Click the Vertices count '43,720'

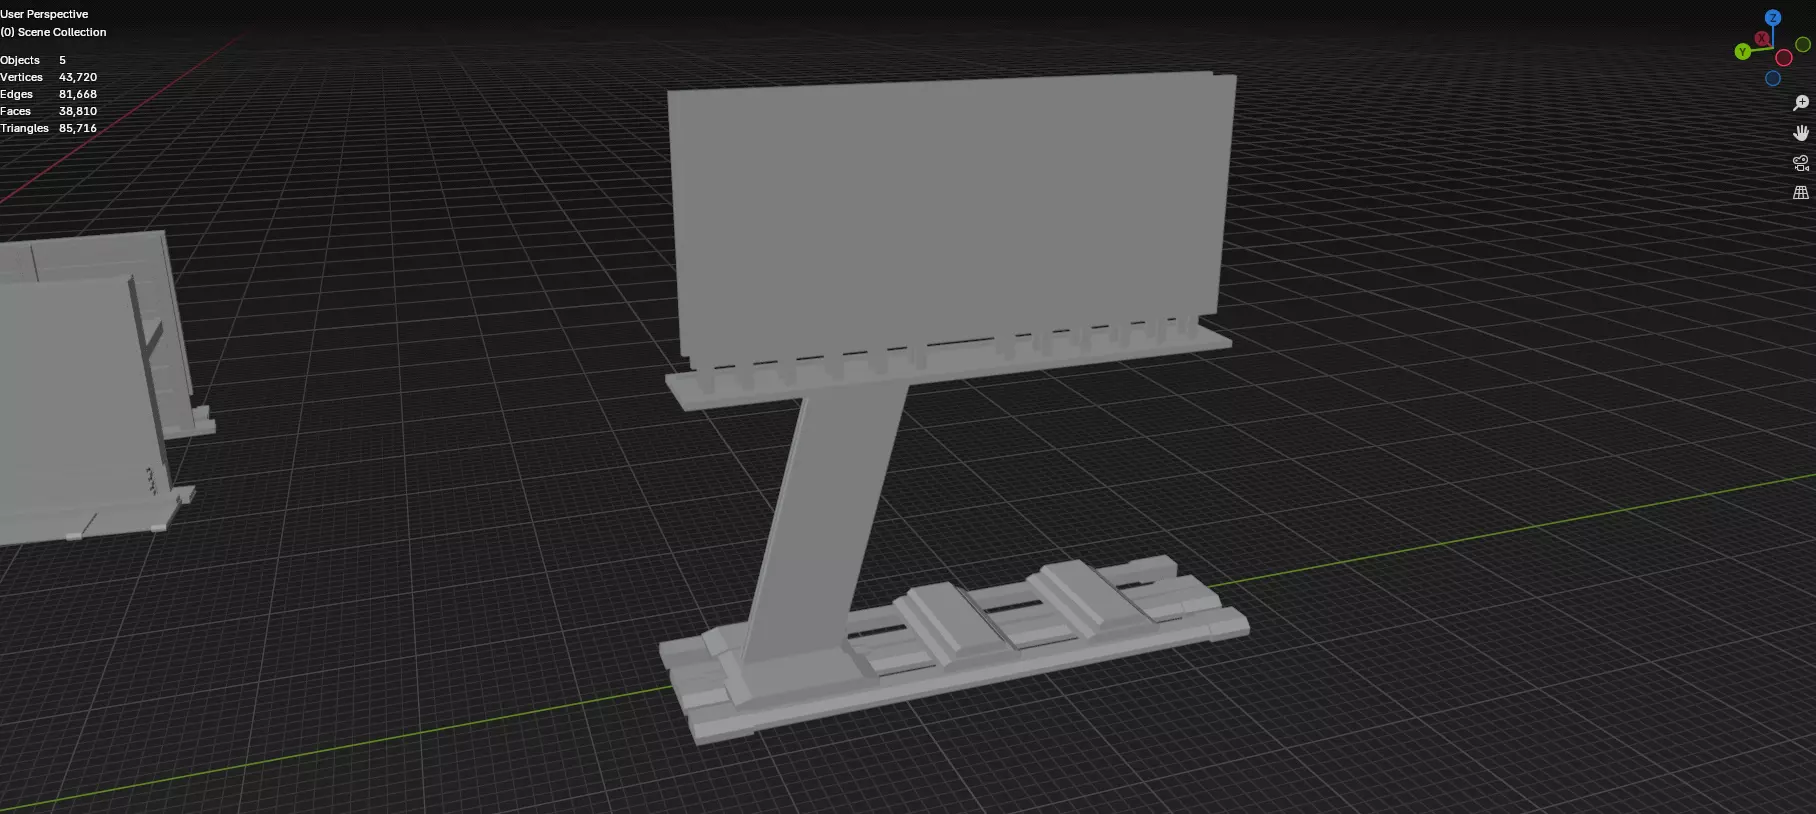click(x=78, y=77)
